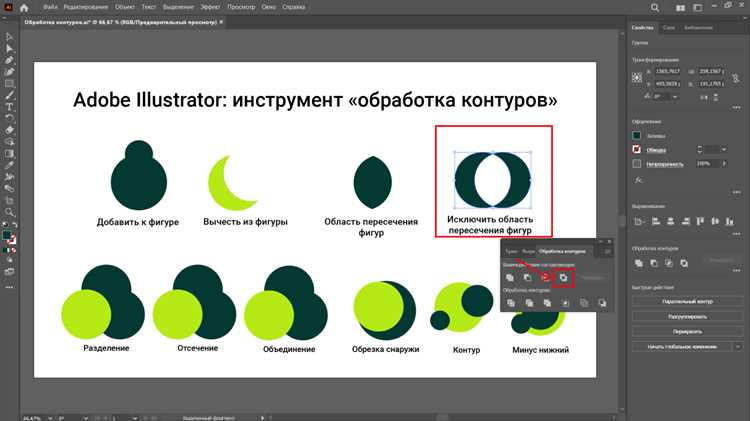Reset to default fill and stroke
Image resolution: width=750 pixels, height=421 pixels.
(4, 225)
